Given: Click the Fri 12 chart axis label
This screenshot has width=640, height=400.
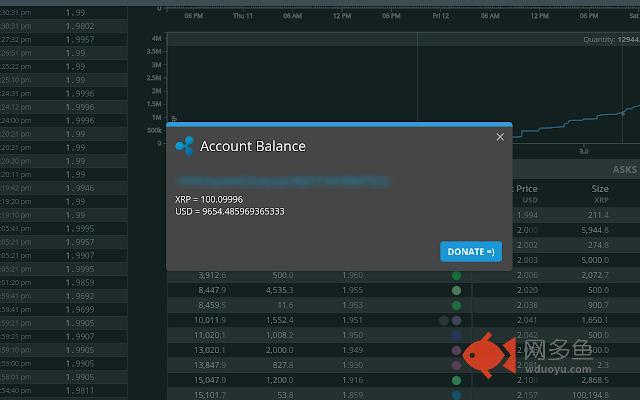Looking at the screenshot, I should (x=441, y=16).
